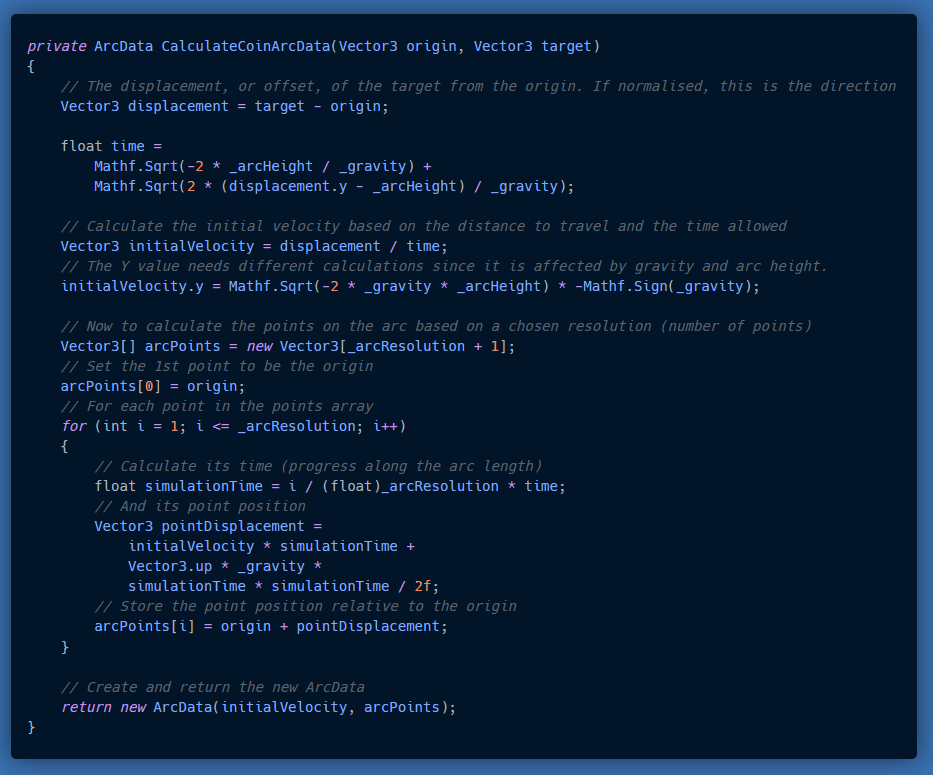Click the comment "// Store the point position relative to the origin"
The image size is (933, 775).
pos(305,607)
